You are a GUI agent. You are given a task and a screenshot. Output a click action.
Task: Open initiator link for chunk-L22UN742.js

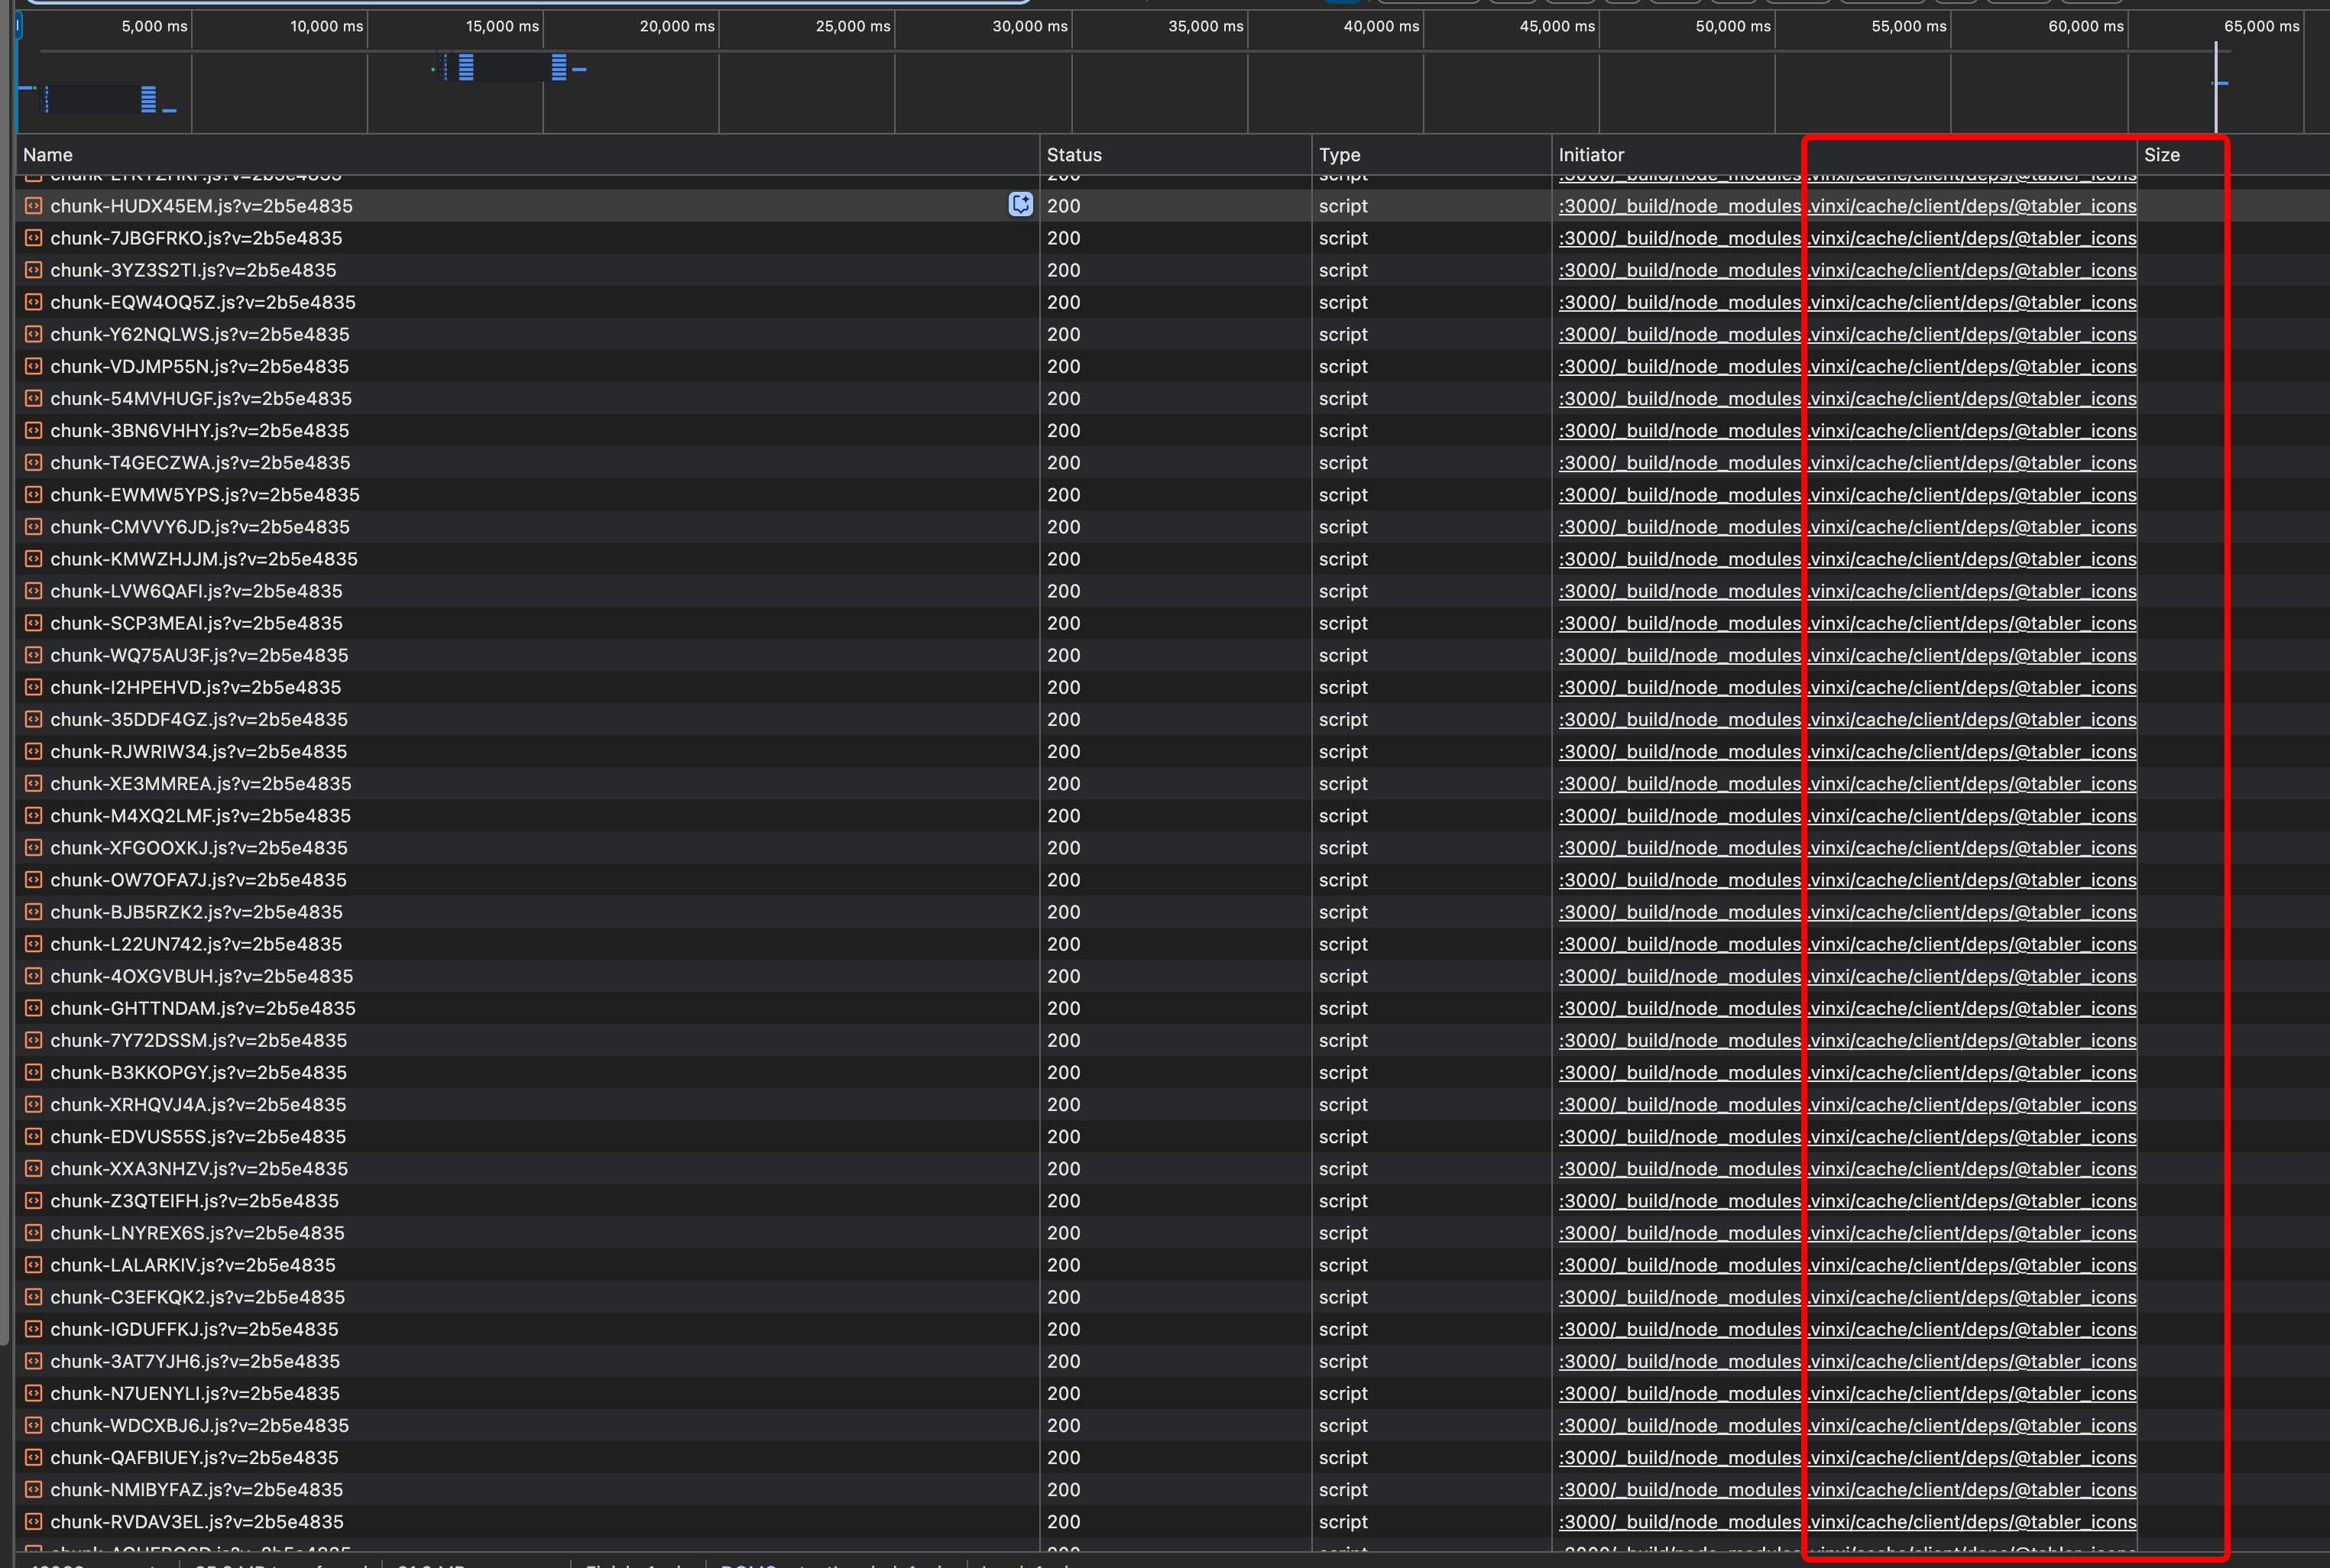click(1847, 944)
